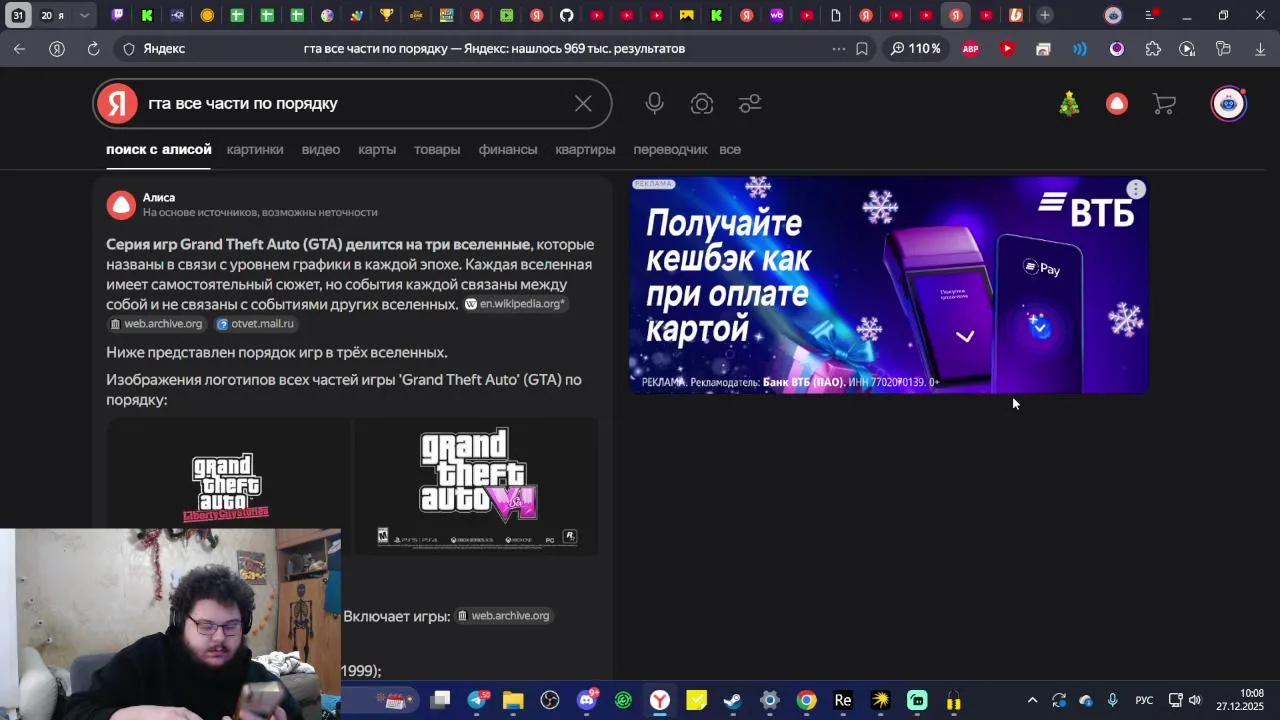Click the Алиса avatar icon in the answer
The width and height of the screenshot is (1280, 720).
tap(121, 205)
